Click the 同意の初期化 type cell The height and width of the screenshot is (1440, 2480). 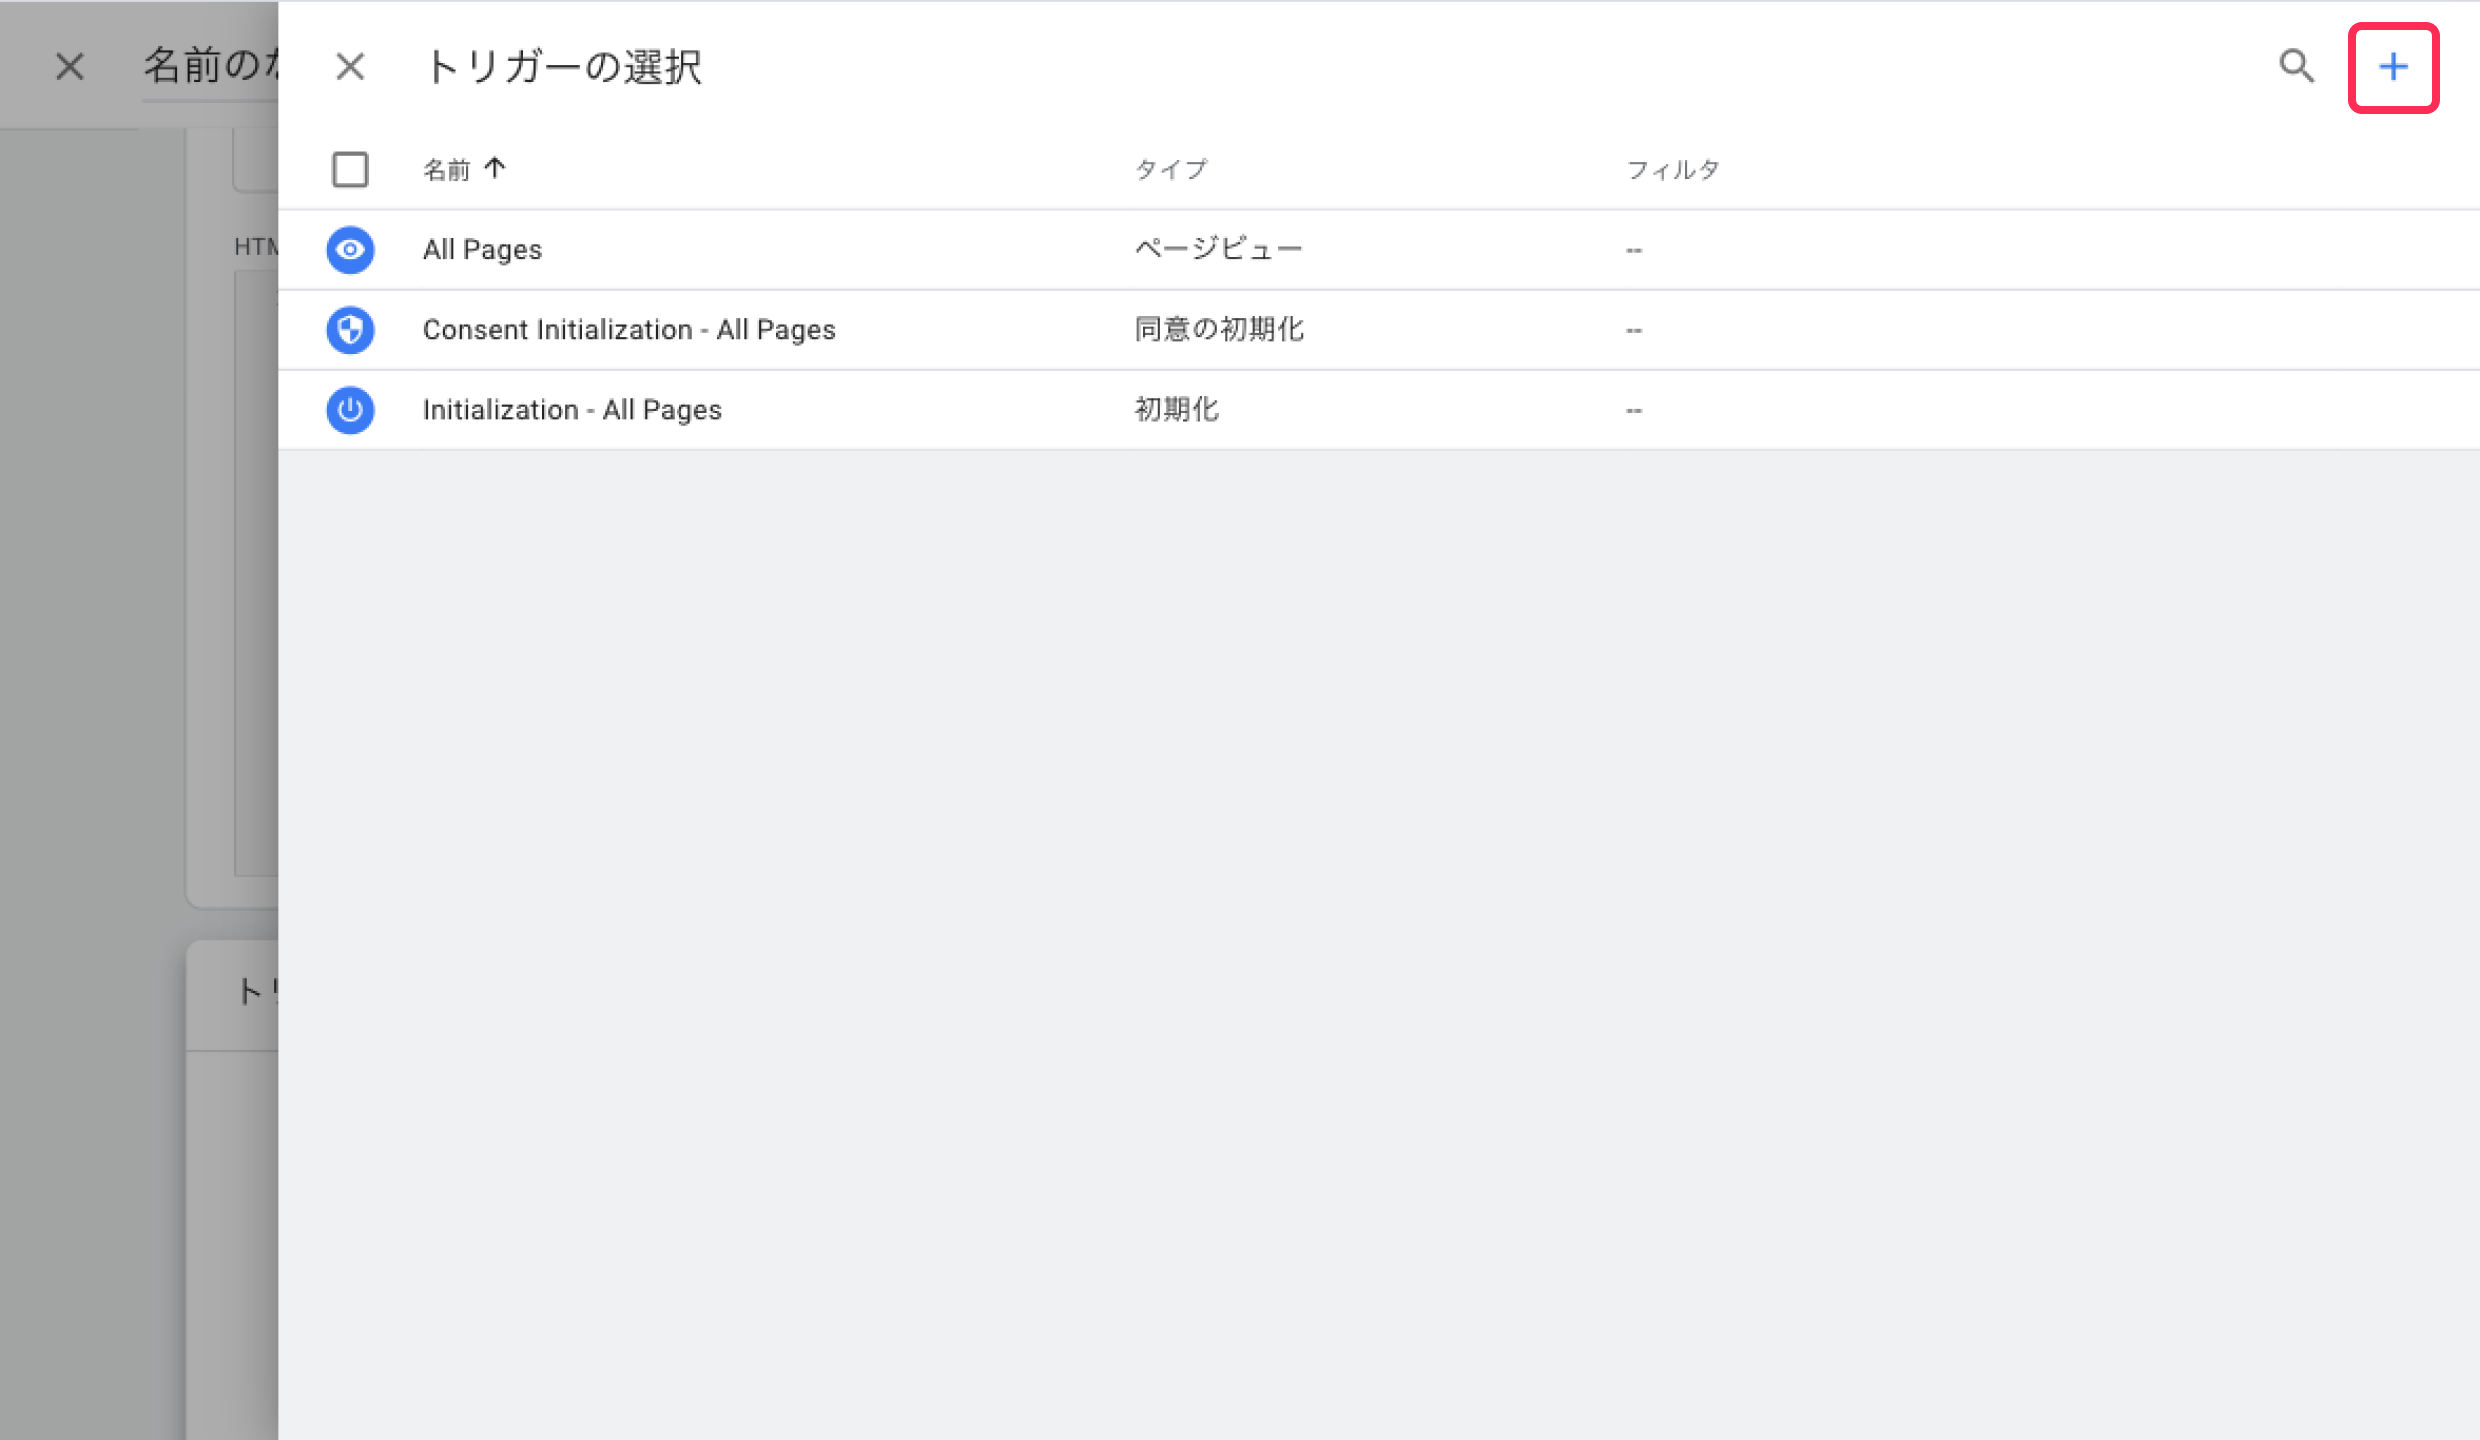pos(1218,330)
